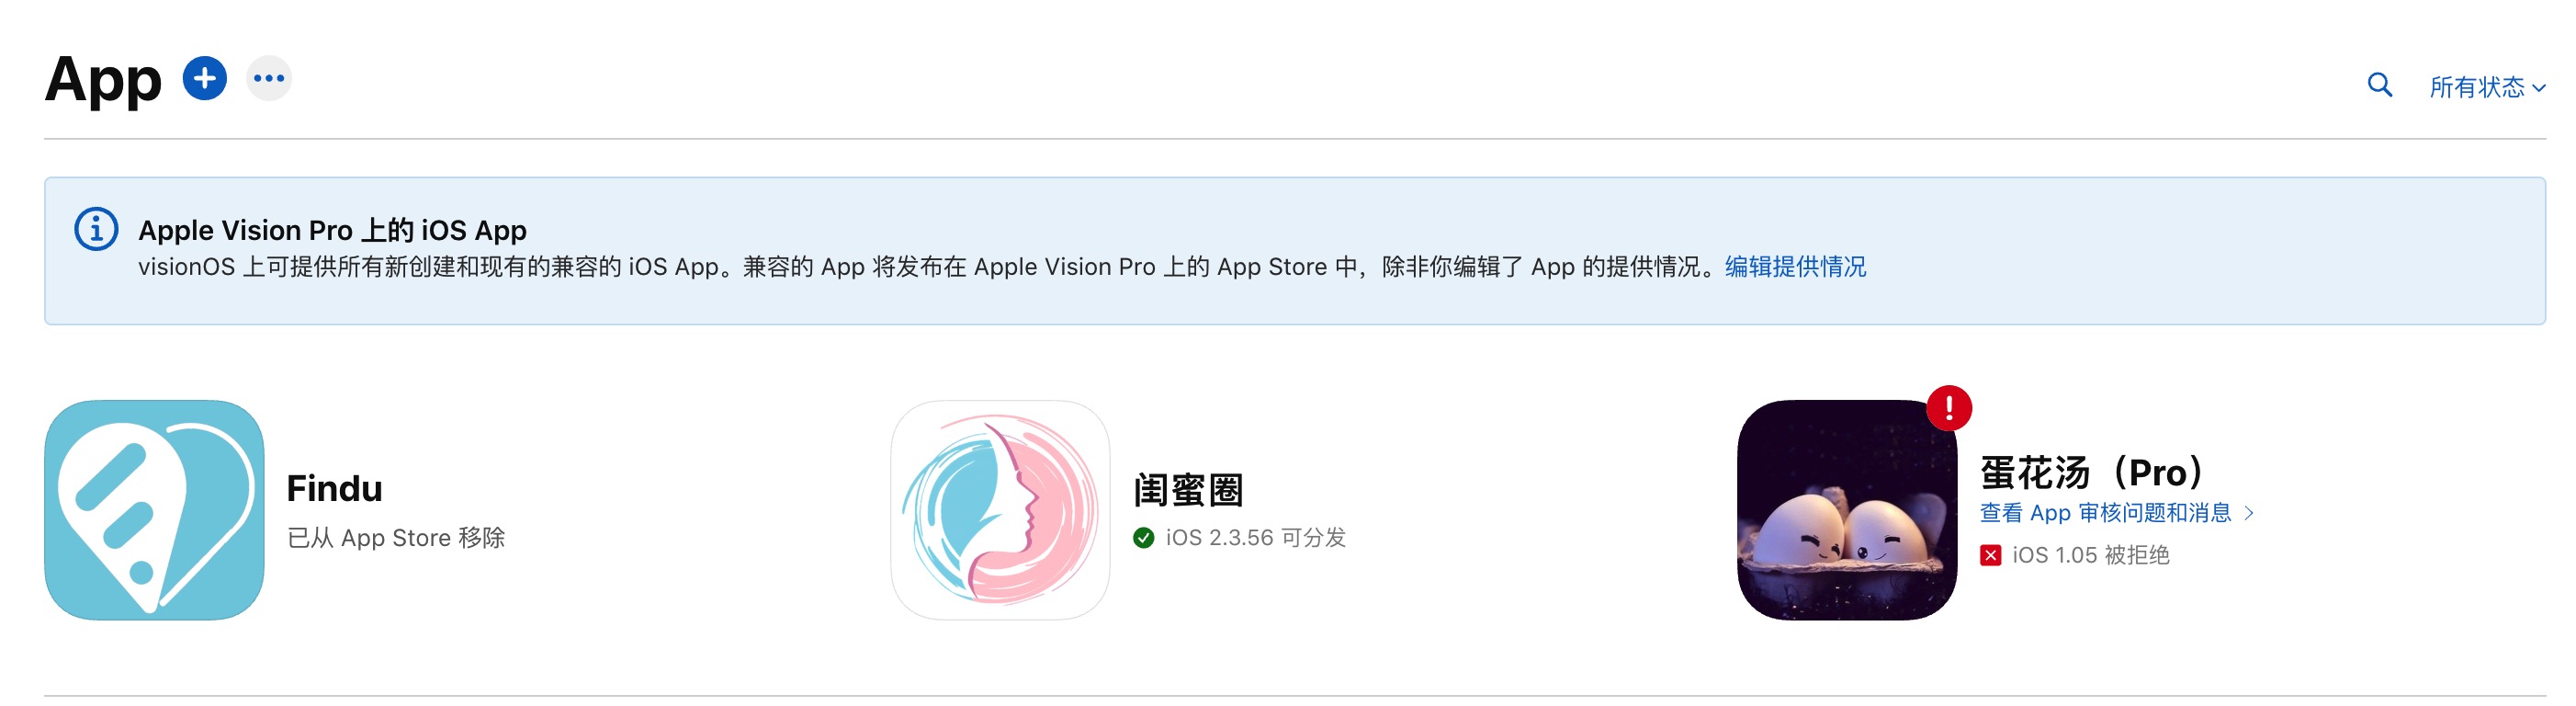2576x706 pixels.
Task: Open the 编辑提供情况 link
Action: pos(1795,267)
